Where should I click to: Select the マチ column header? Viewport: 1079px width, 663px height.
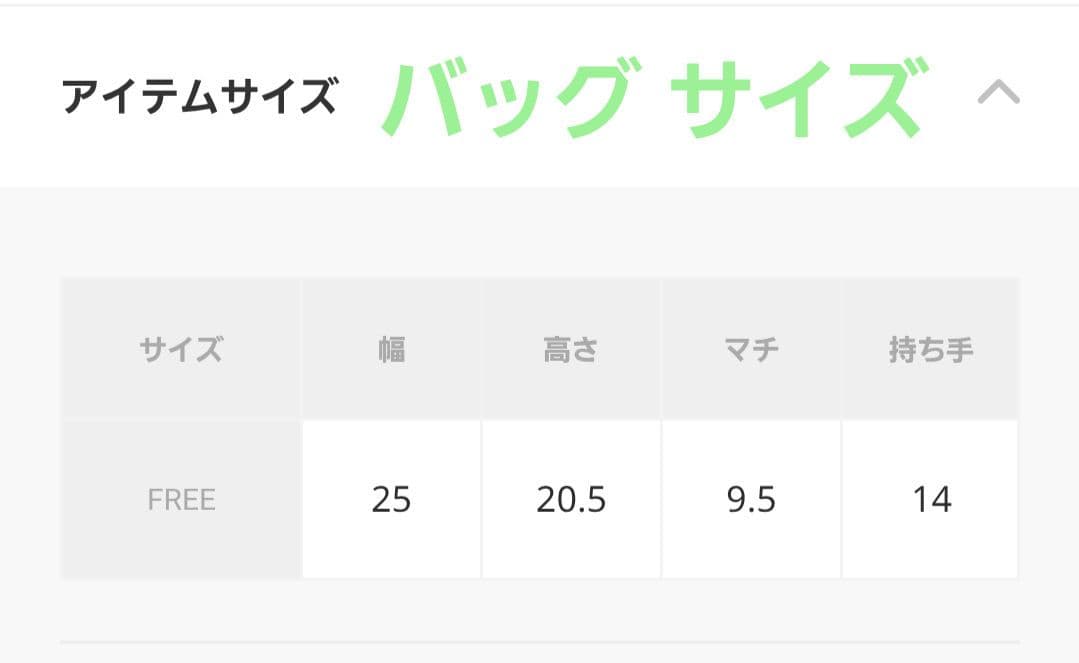(751, 349)
